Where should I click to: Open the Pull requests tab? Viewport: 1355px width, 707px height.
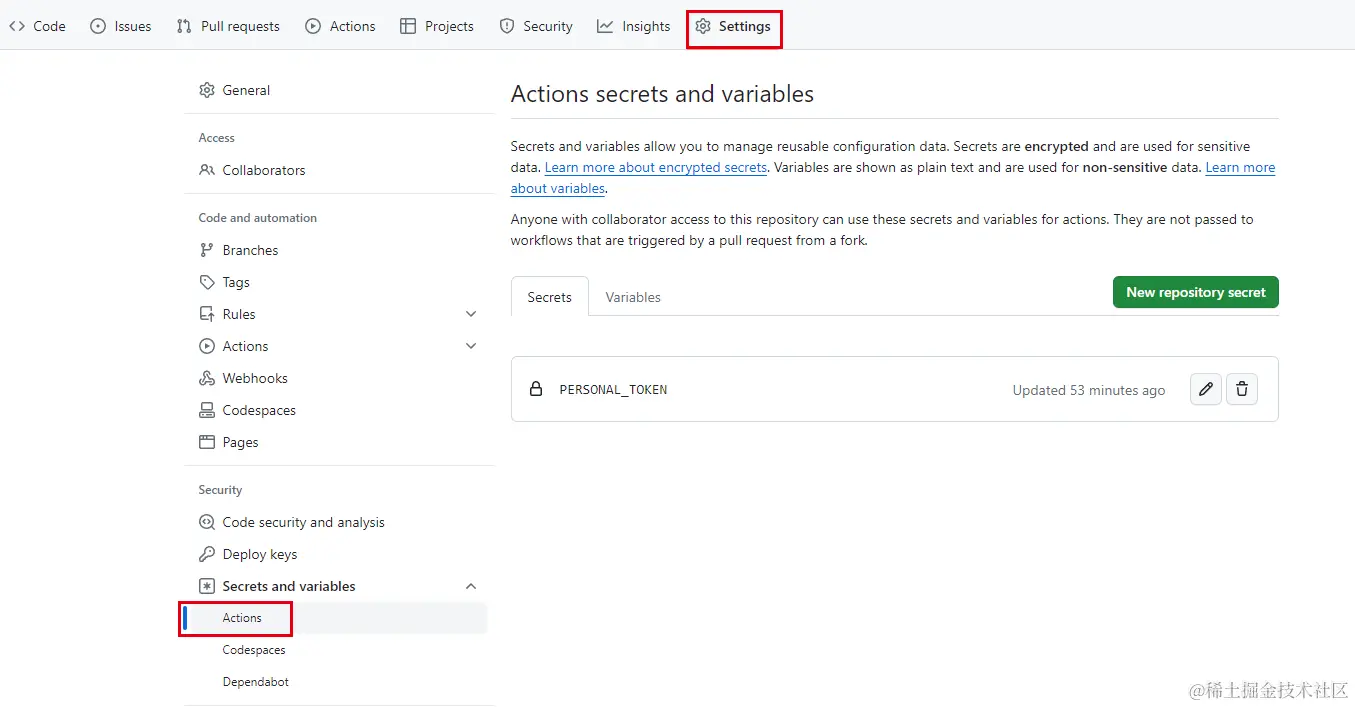click(x=228, y=26)
